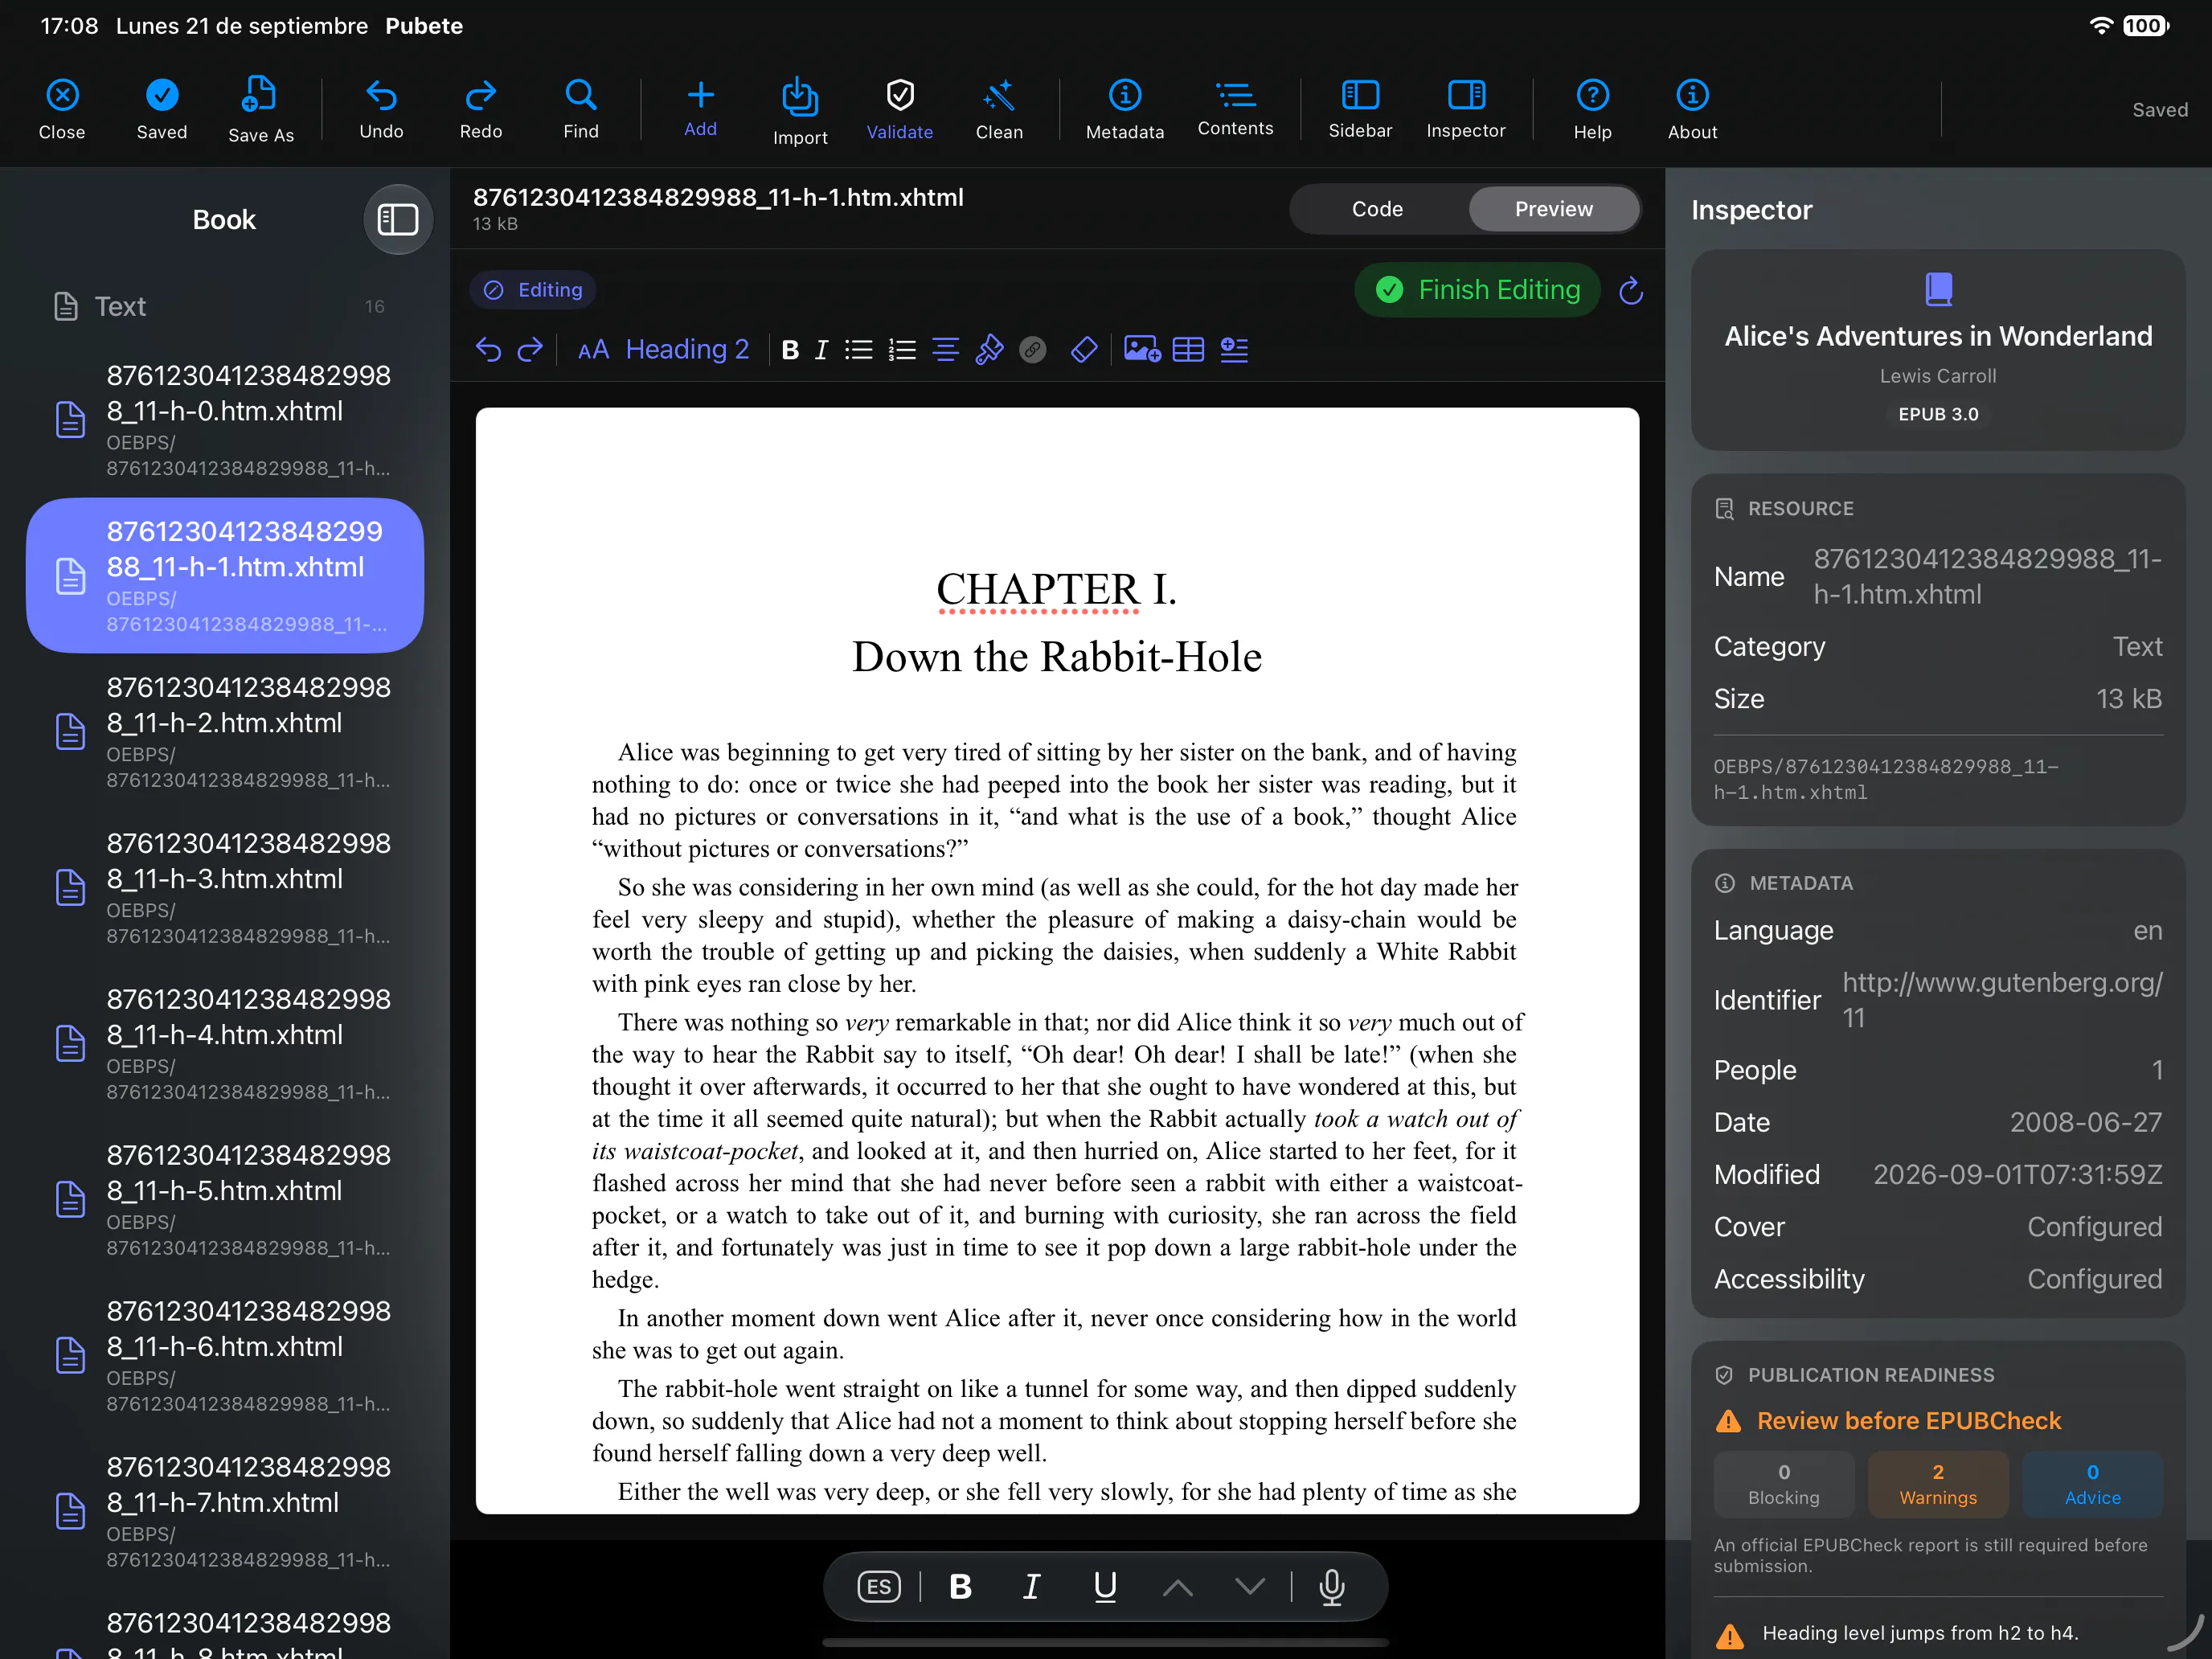Image resolution: width=2212 pixels, height=1659 pixels.
Task: Switch keyboard language with ES key
Action: pos(878,1586)
